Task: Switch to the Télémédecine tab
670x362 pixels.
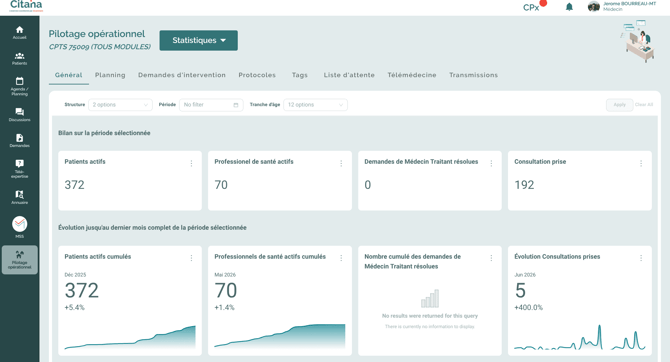Action: coord(412,75)
